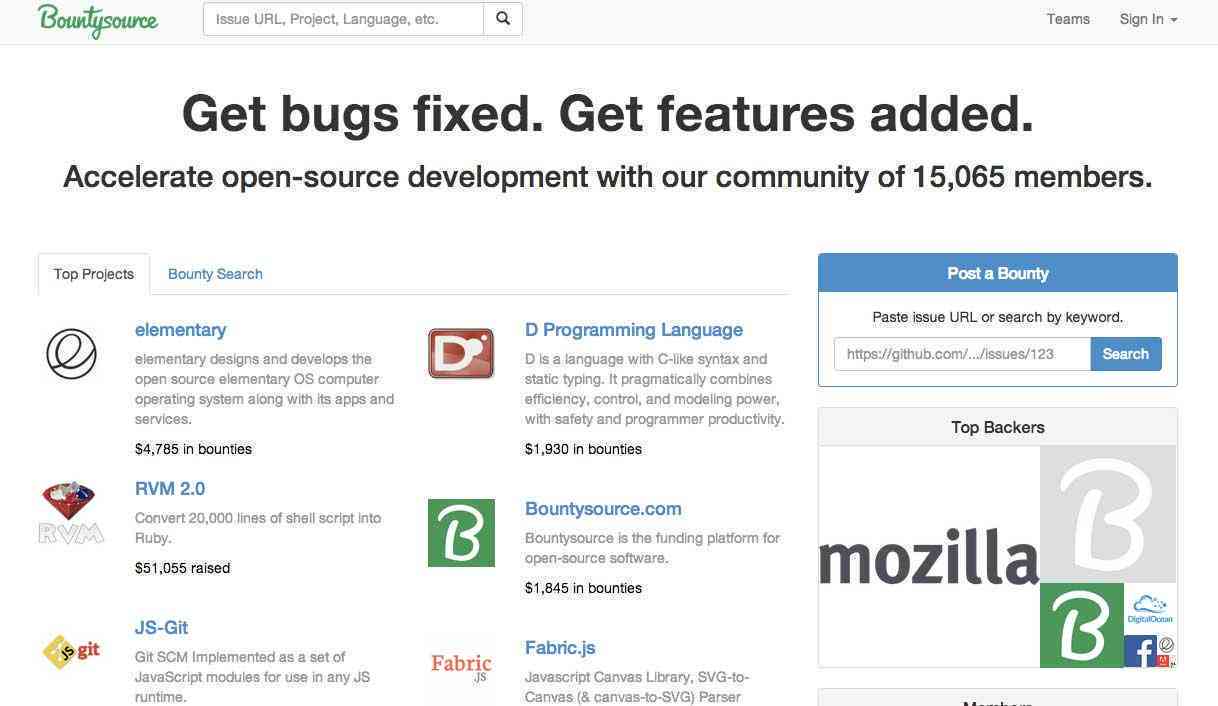
Task: Expand the Sign In dropdown
Action: point(1148,19)
